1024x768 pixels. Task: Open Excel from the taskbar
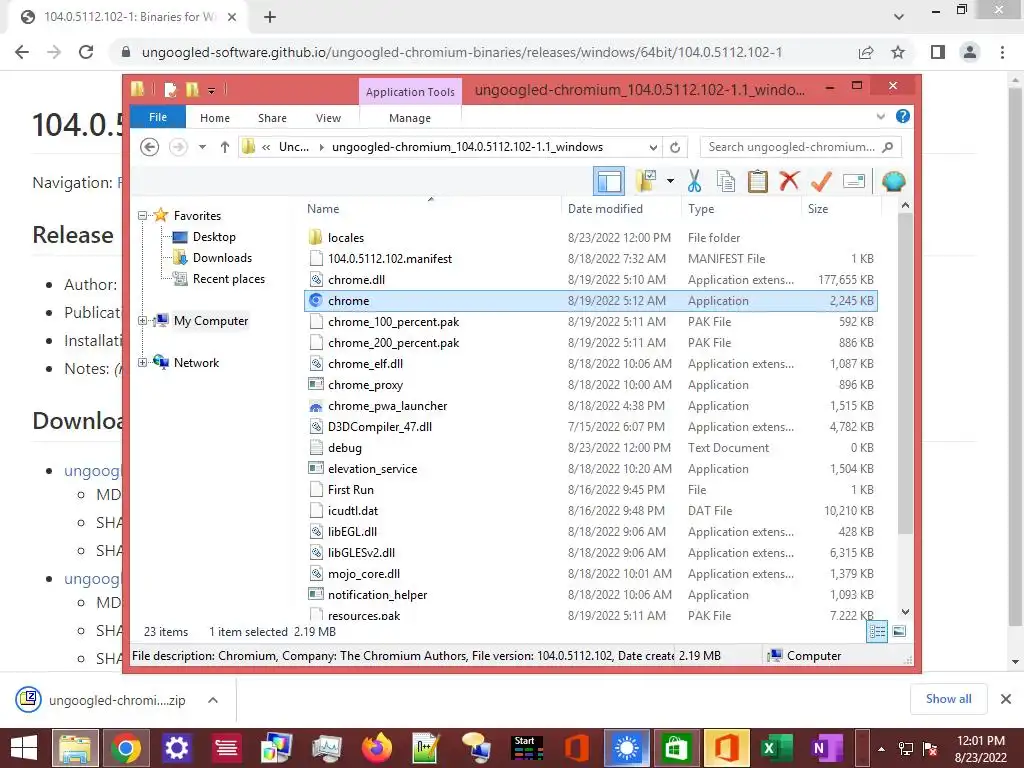click(776, 748)
